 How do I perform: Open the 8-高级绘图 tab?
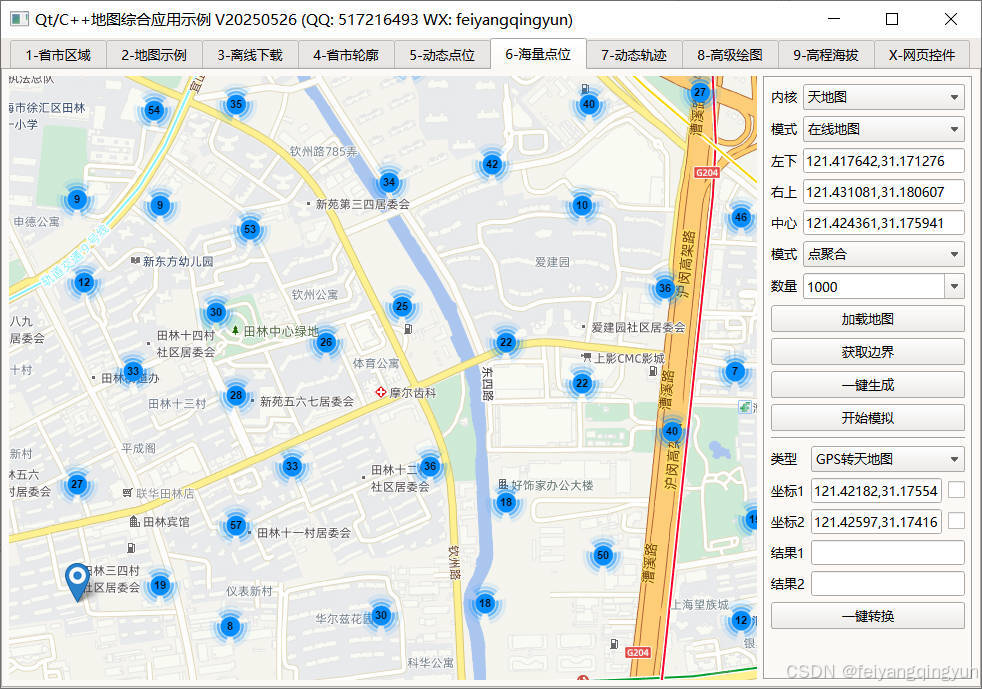(x=730, y=55)
